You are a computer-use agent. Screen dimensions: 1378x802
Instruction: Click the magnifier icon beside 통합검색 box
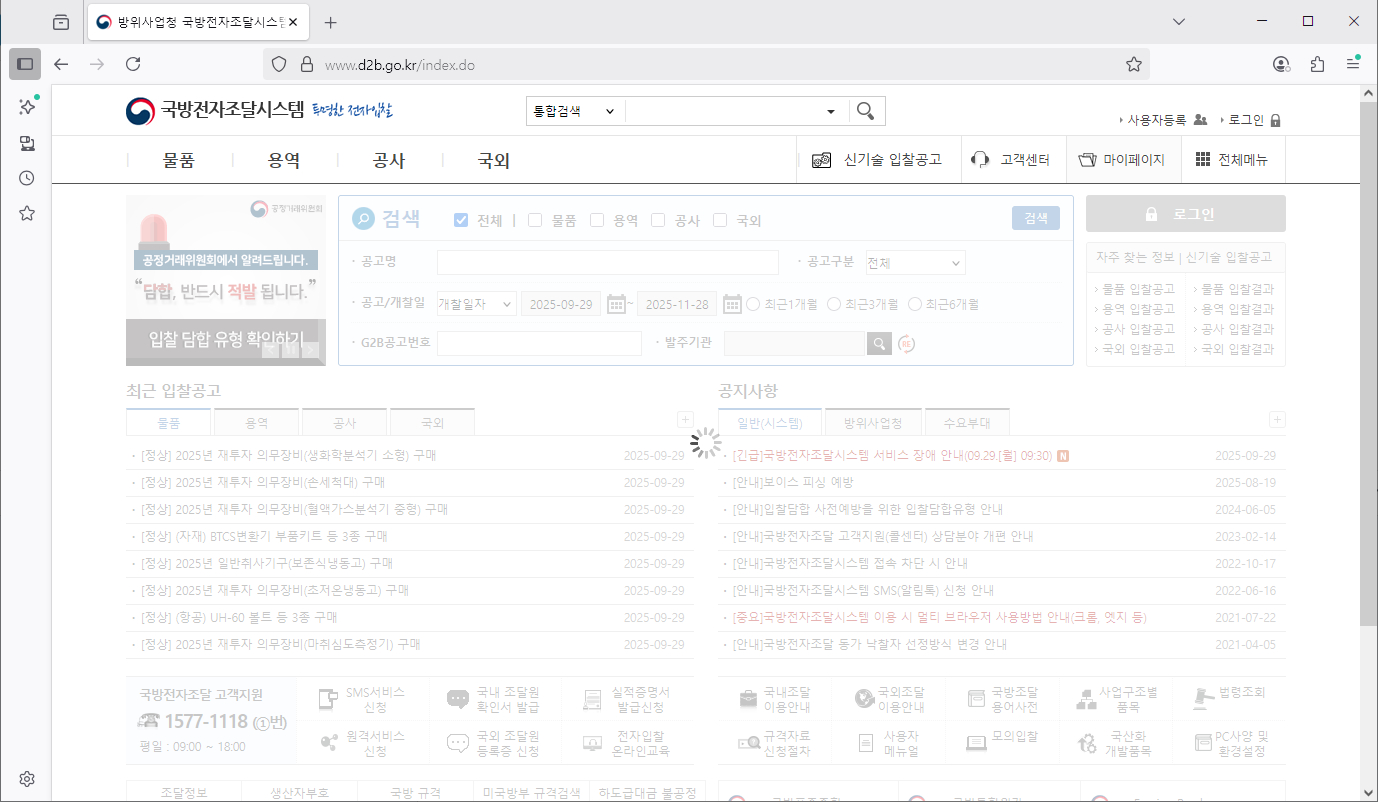(x=866, y=111)
